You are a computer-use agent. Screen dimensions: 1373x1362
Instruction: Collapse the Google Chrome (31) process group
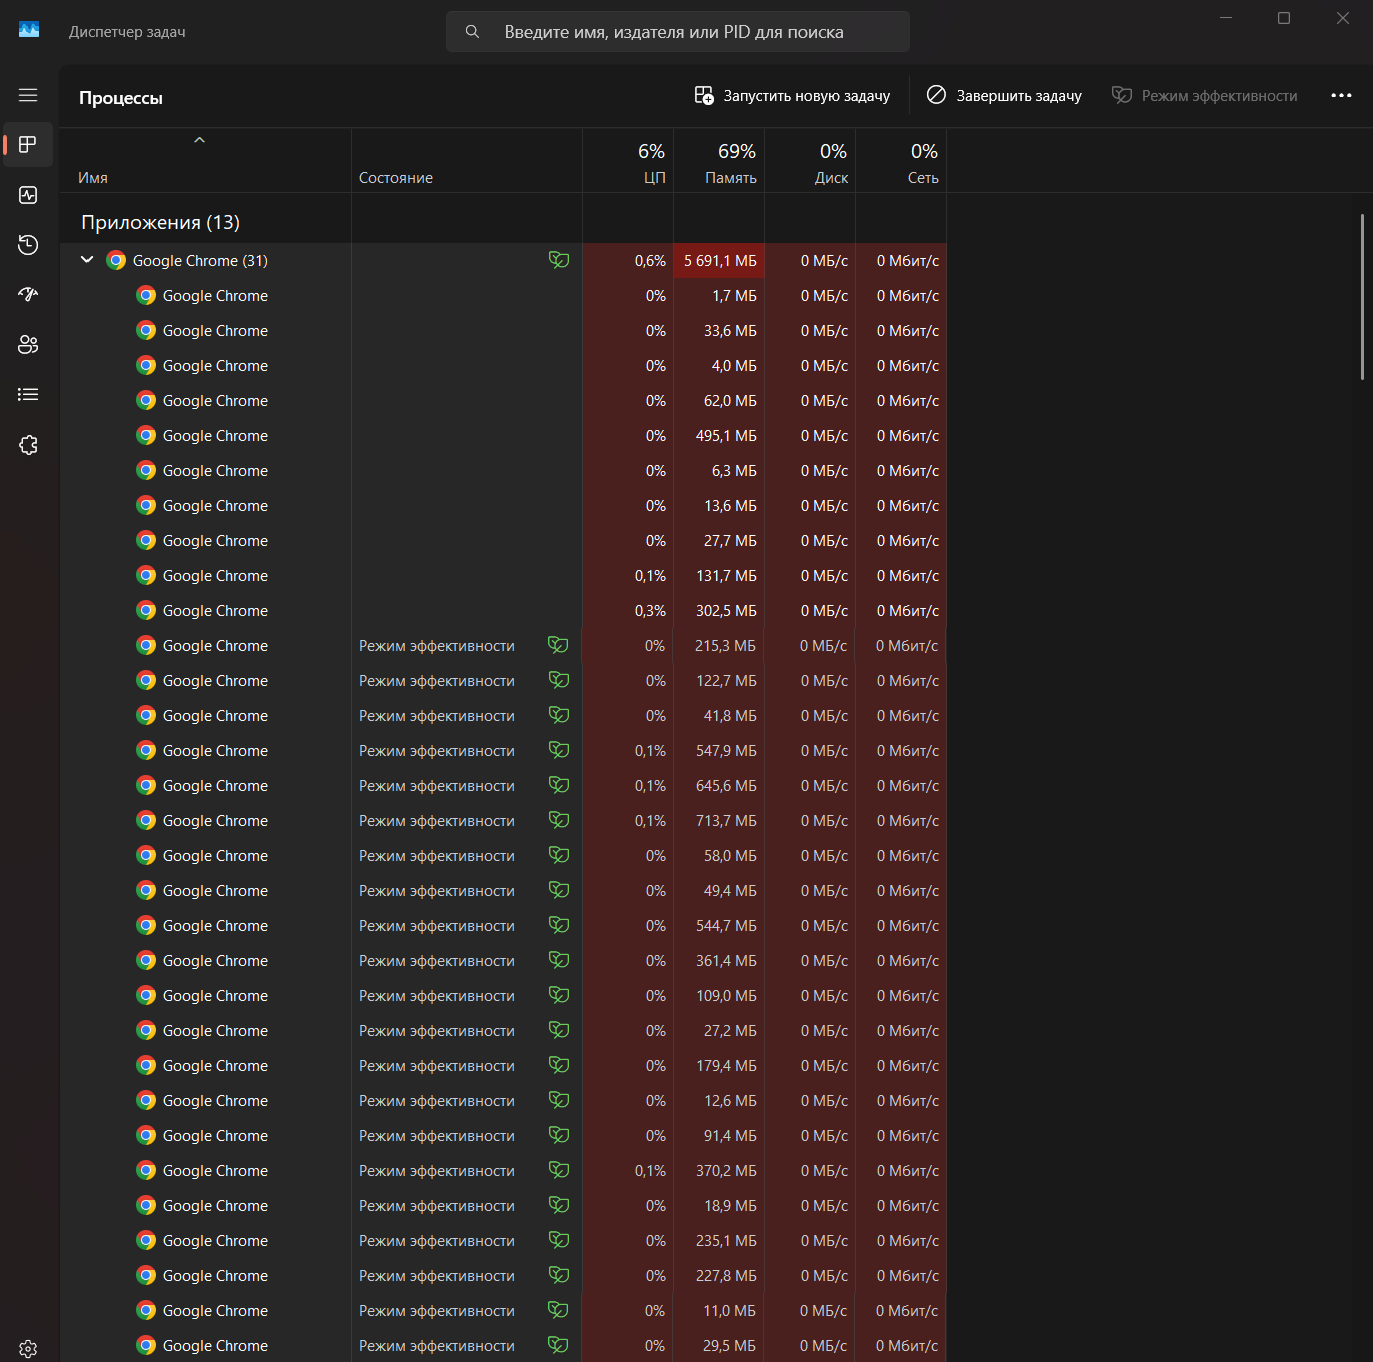coord(87,260)
